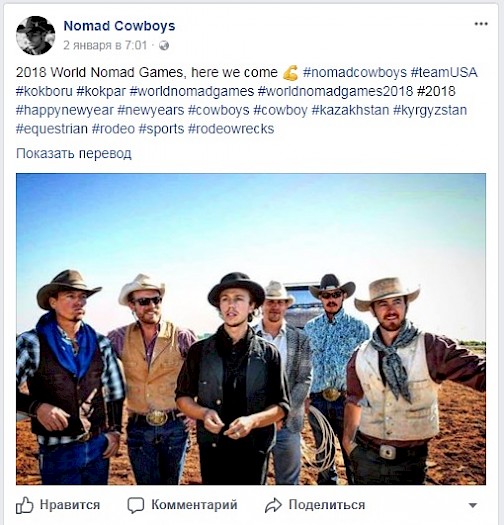This screenshot has width=504, height=525.
Task: Open the #kazakhstan hashtag
Action: point(350,110)
